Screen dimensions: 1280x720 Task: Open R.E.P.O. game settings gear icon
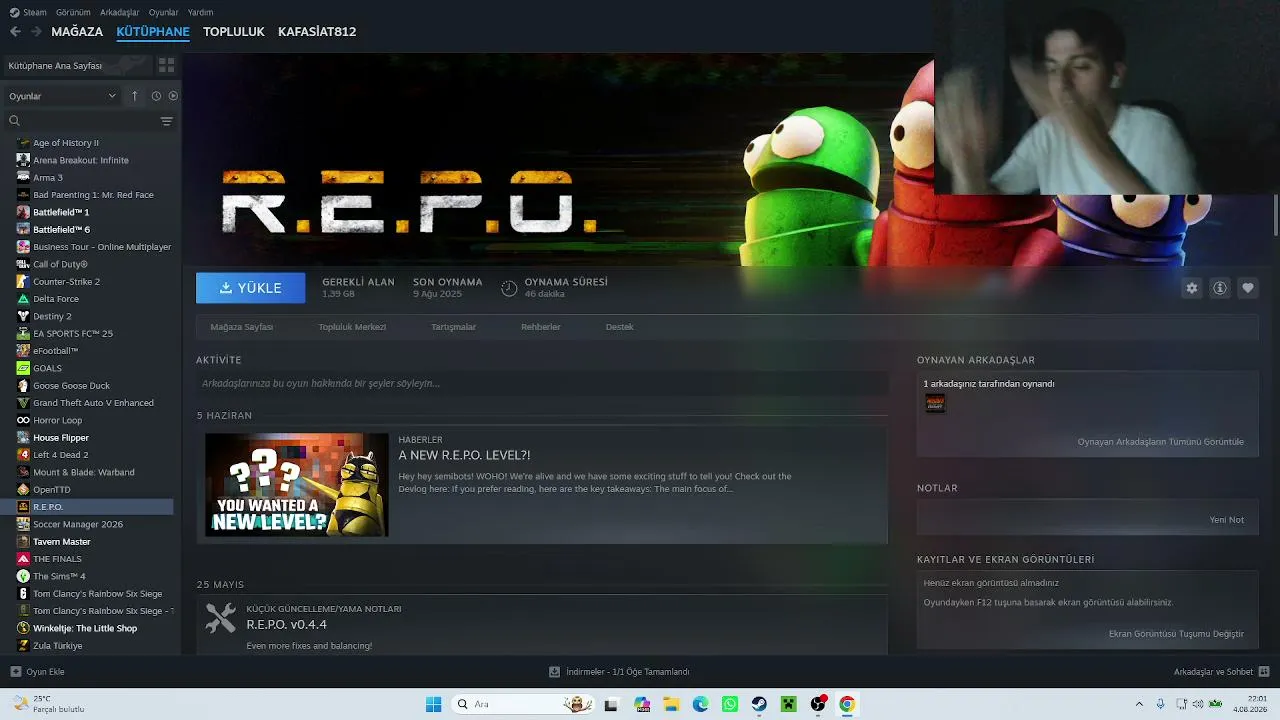[1191, 288]
